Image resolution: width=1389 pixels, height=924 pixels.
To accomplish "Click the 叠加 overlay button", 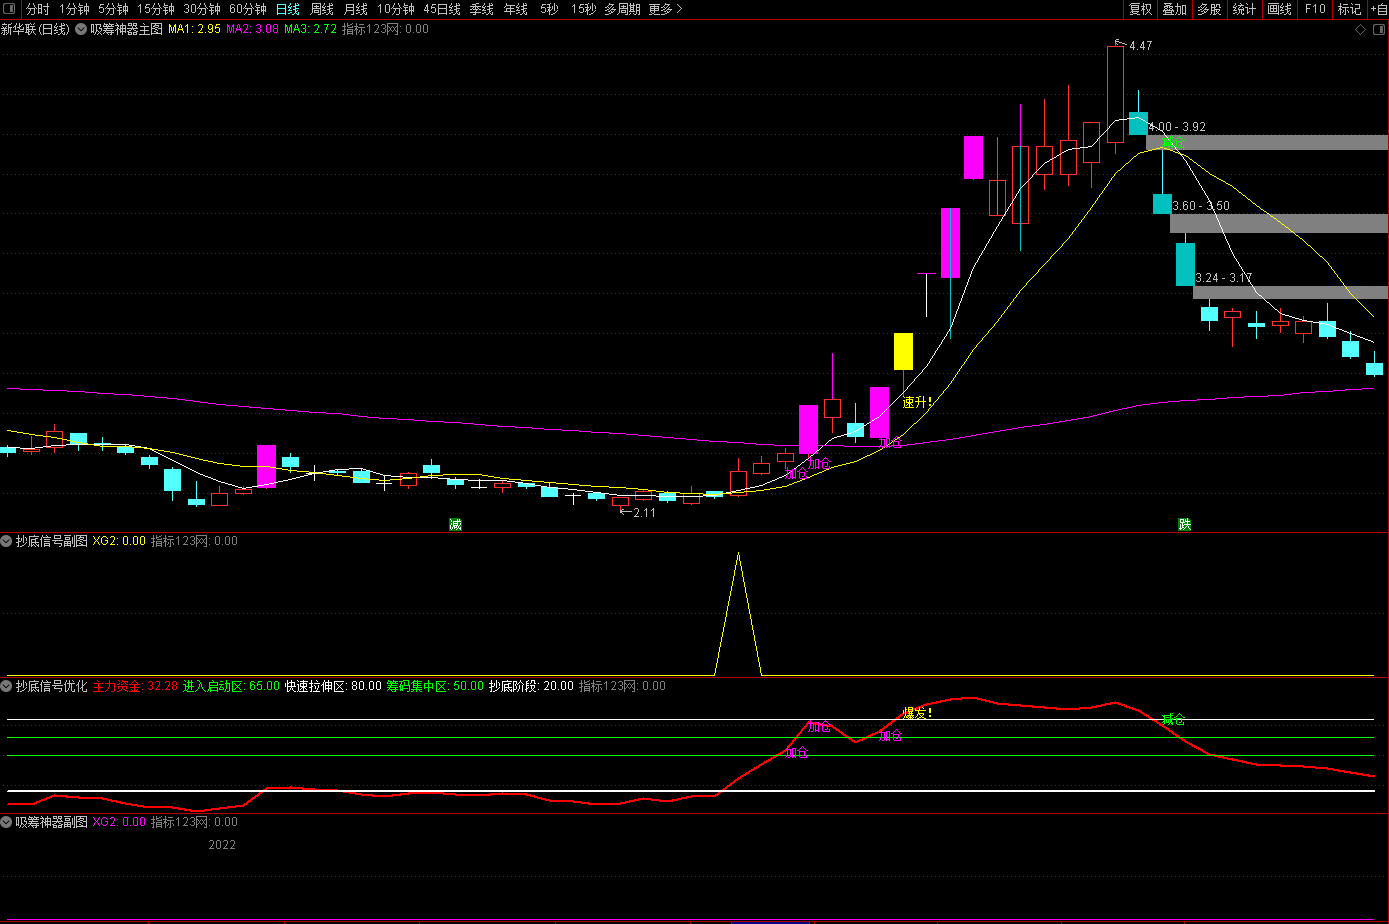I will [x=1174, y=9].
